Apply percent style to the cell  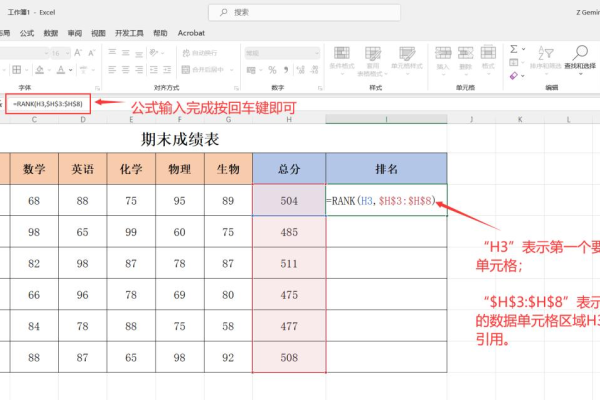point(272,70)
